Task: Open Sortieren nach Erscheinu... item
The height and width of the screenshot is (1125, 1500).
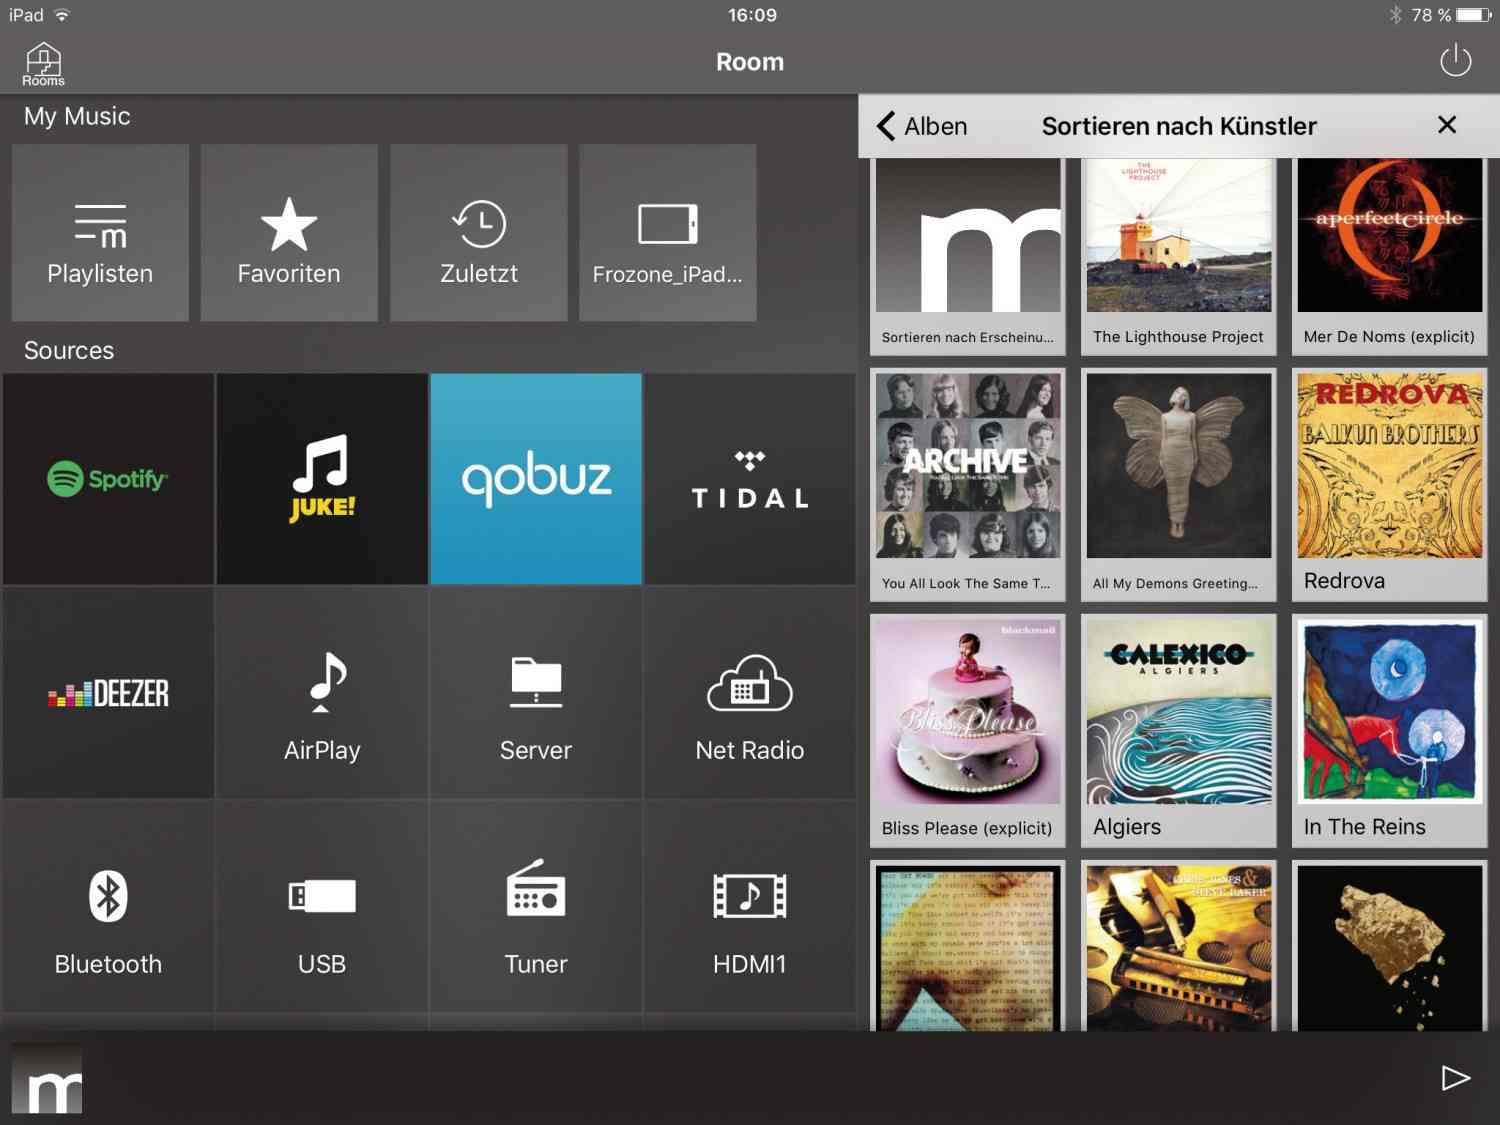Action: click(x=968, y=256)
